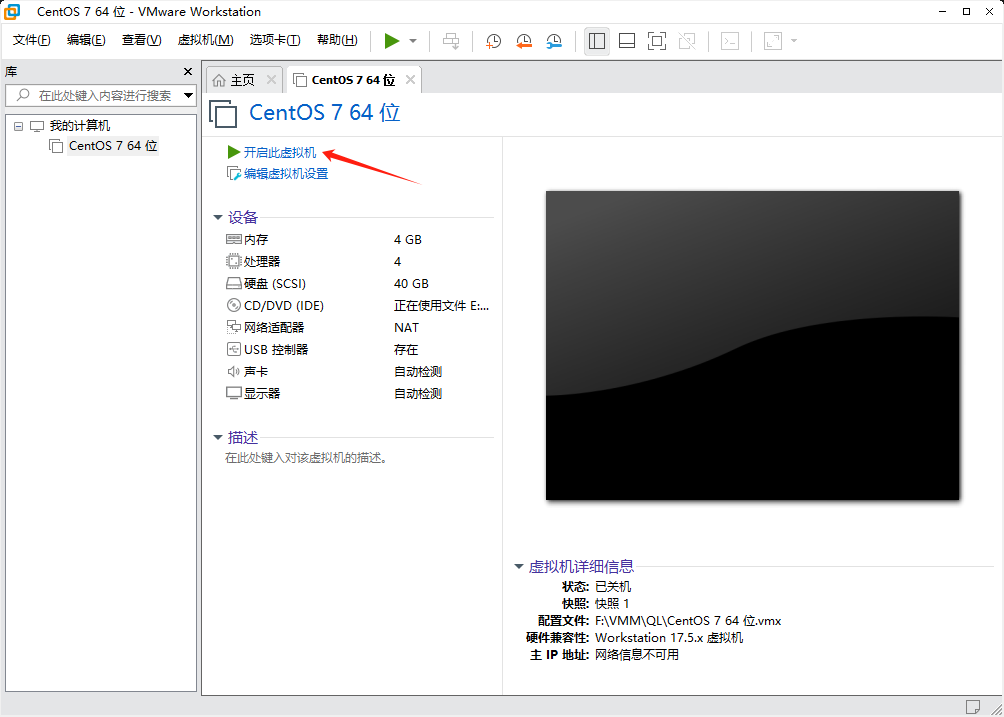
Task: Open the 选项卡 menu
Action: [275, 40]
